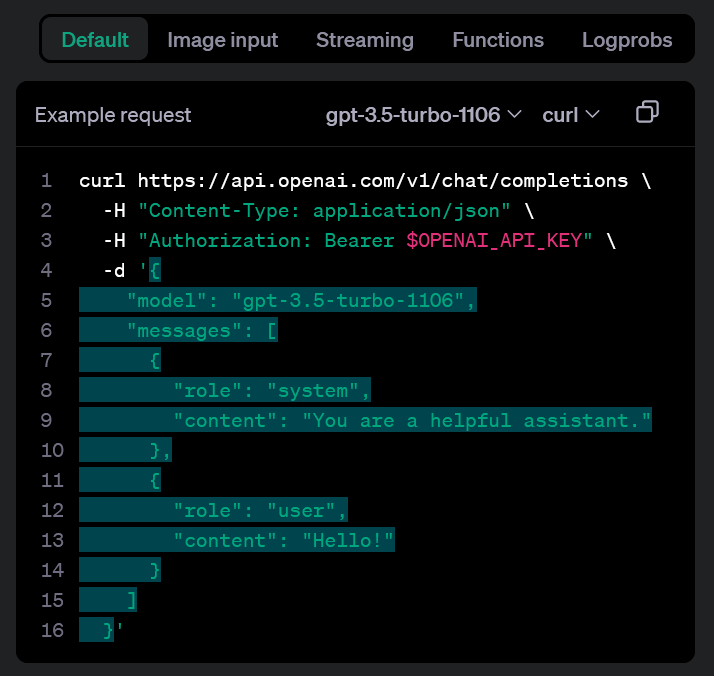
Task: Select the Default tab
Action: point(95,40)
